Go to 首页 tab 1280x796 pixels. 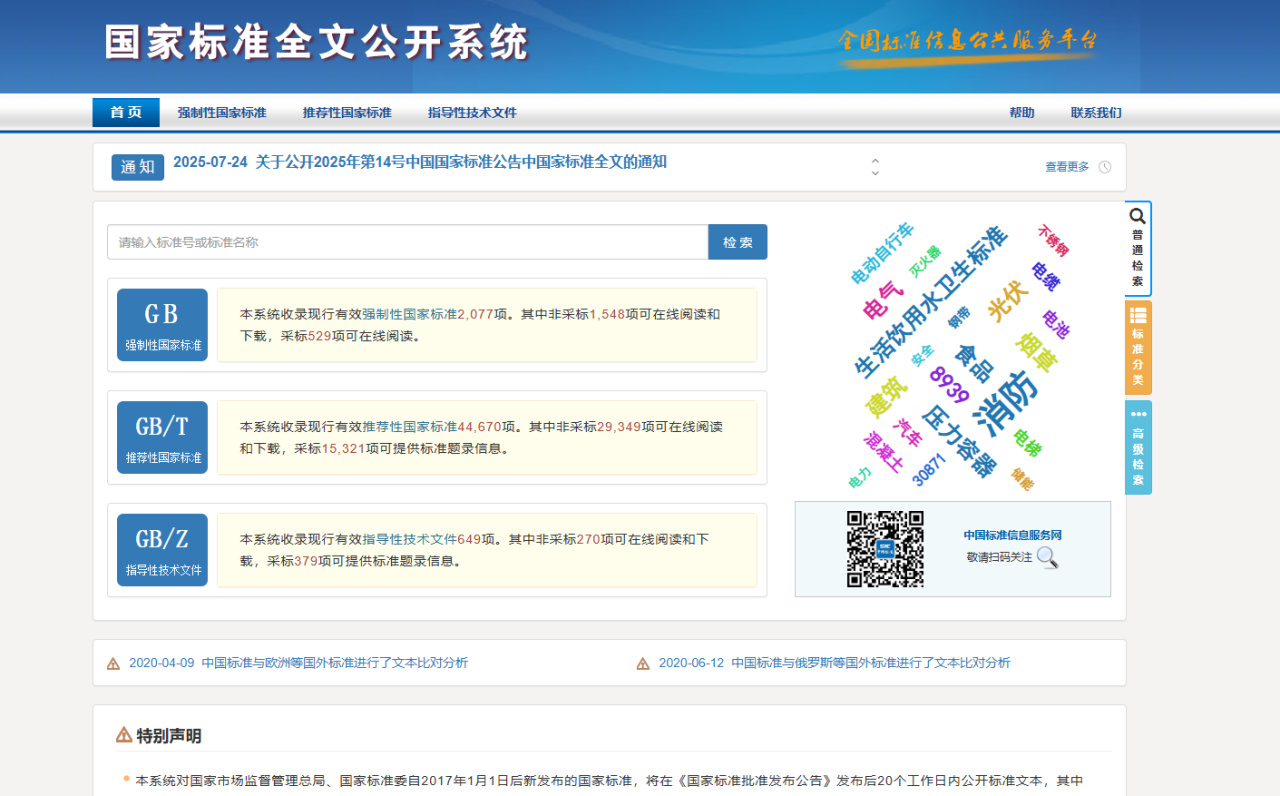click(x=126, y=112)
